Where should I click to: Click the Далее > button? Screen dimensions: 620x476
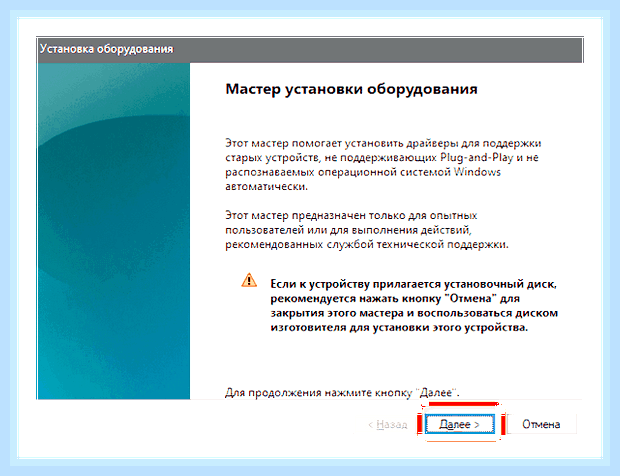tap(459, 424)
